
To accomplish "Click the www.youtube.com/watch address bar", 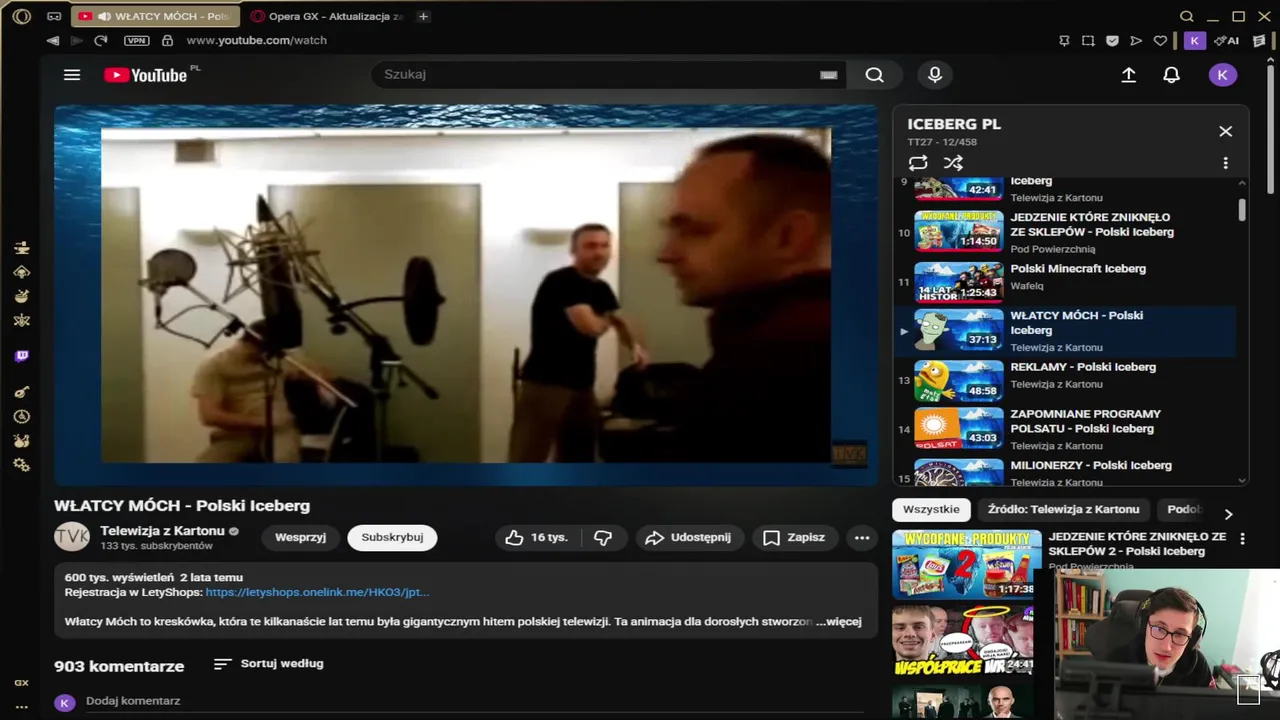I will tap(256, 40).
